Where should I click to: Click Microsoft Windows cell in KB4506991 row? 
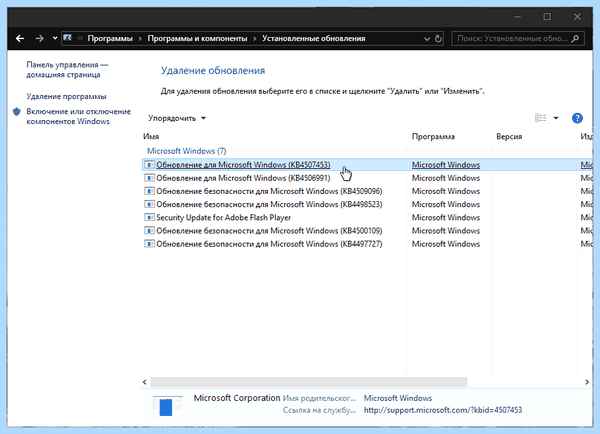click(446, 178)
